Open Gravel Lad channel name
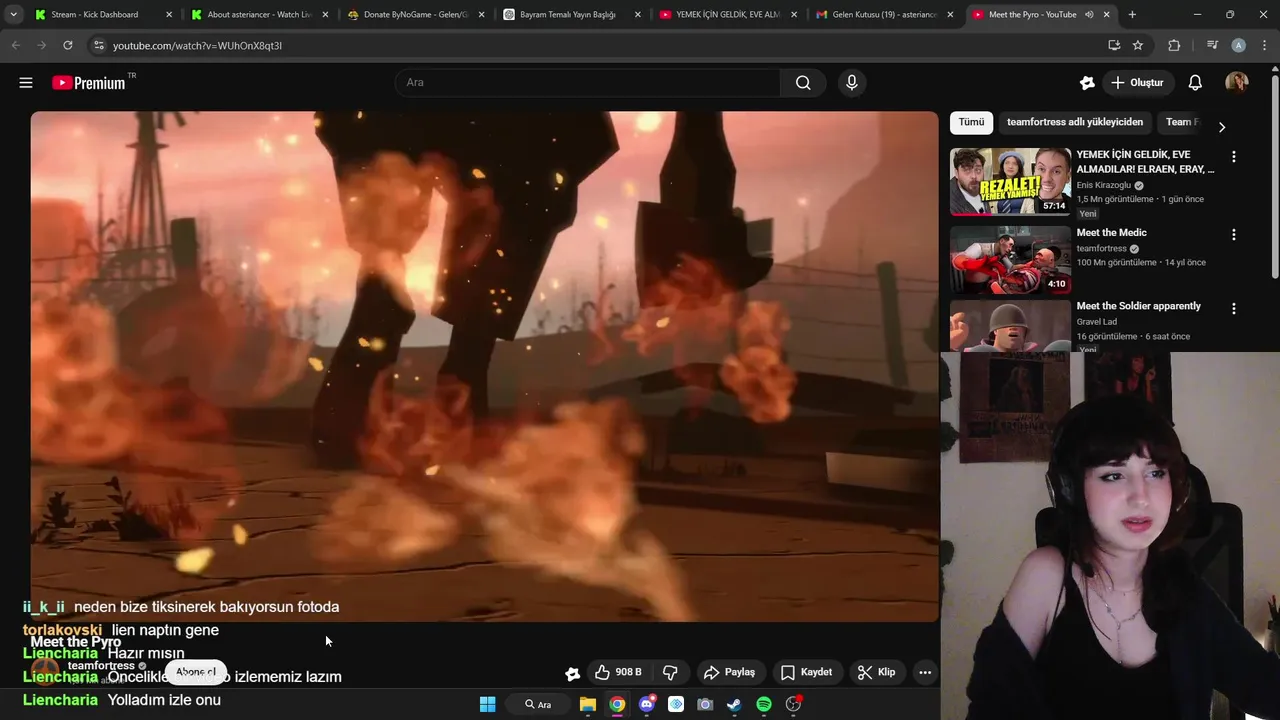Viewport: 1280px width, 720px height. 1097,322
